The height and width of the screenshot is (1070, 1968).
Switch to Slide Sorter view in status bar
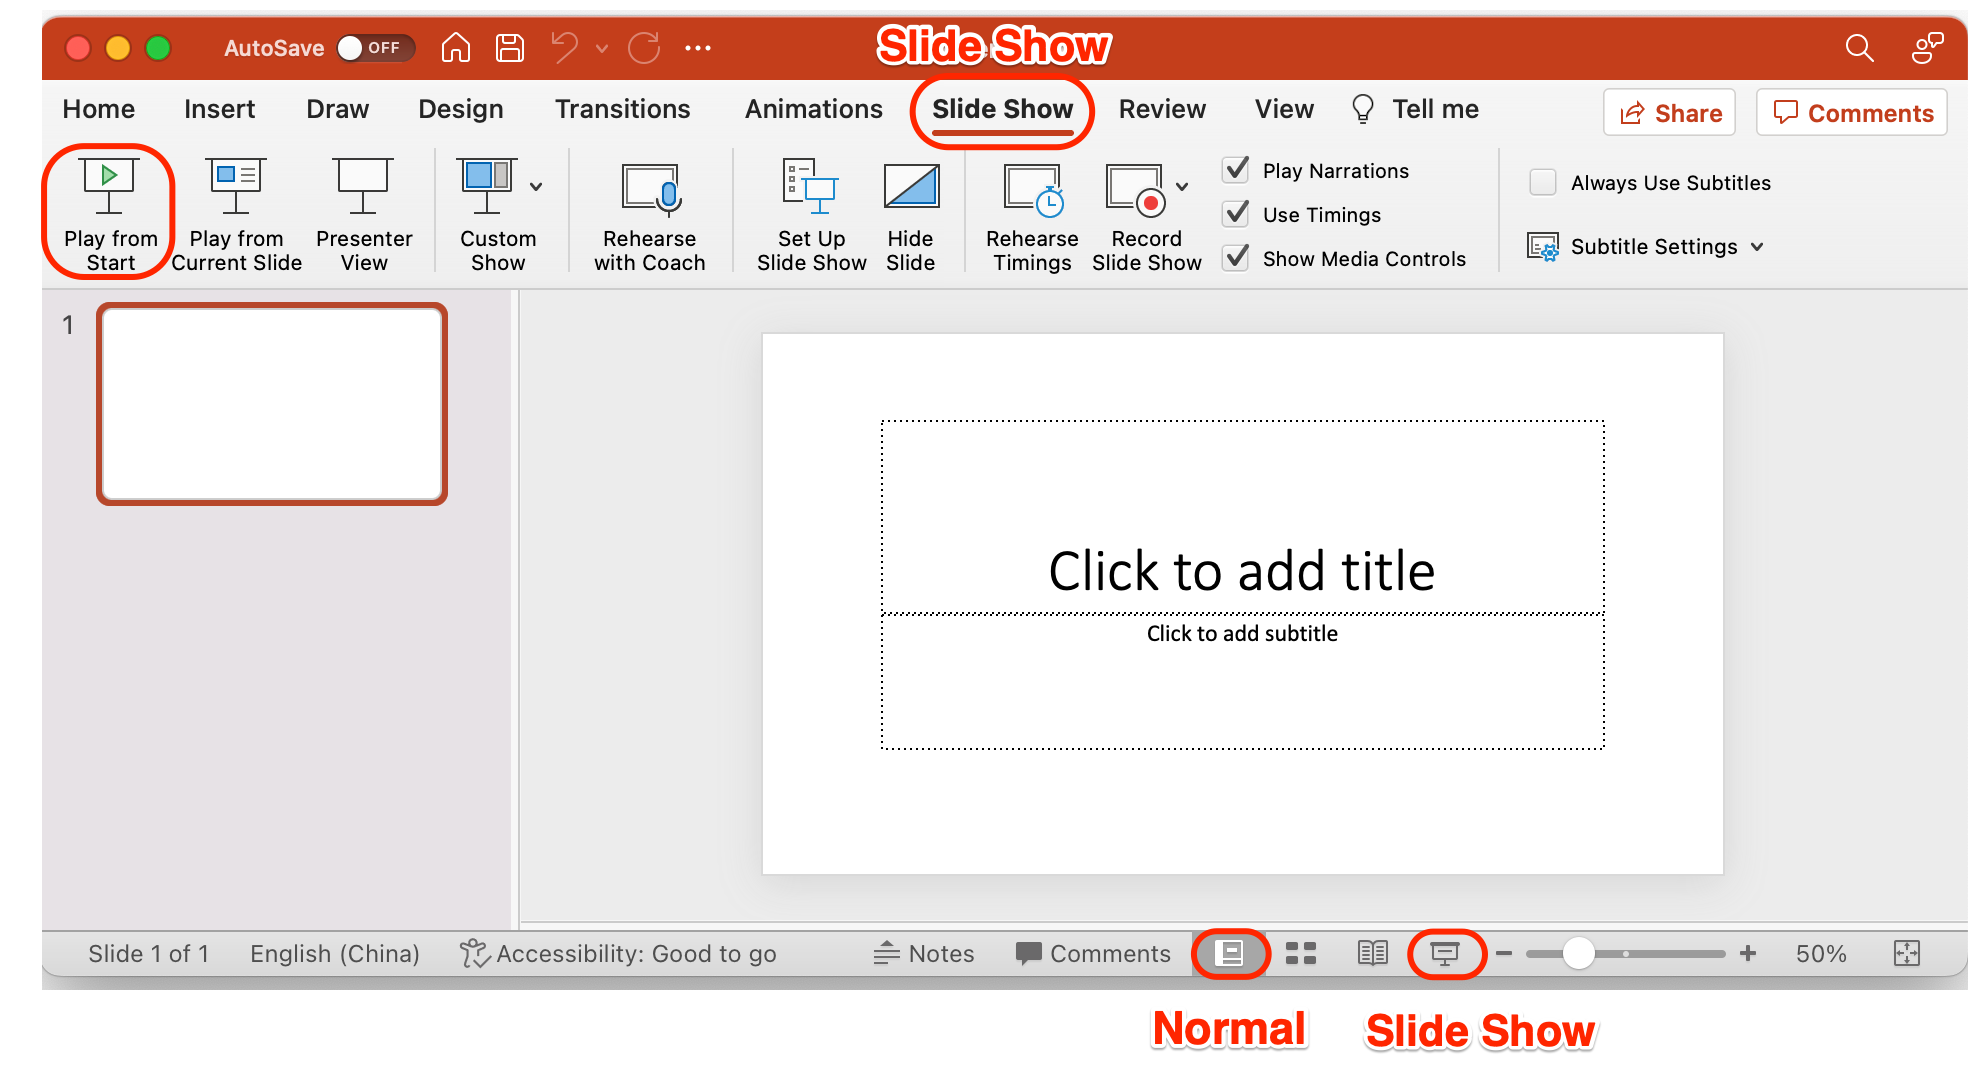(1300, 953)
